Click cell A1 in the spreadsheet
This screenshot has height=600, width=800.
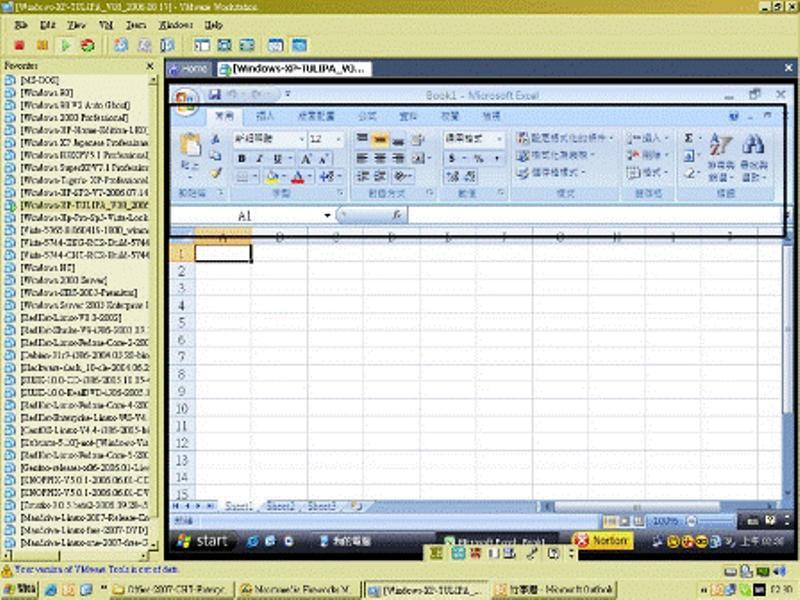(223, 254)
